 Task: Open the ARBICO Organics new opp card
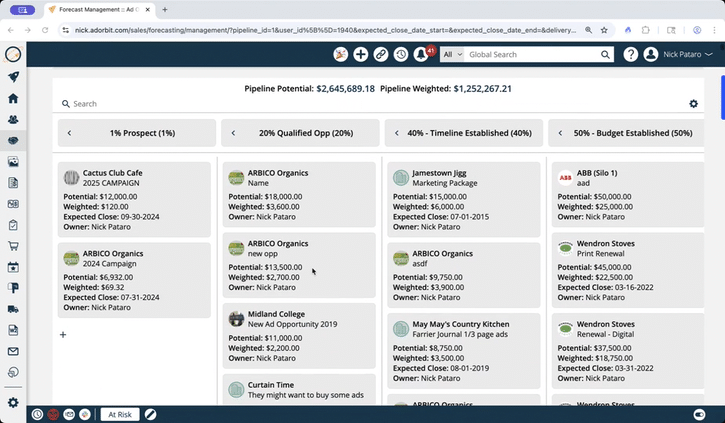[x=299, y=265]
